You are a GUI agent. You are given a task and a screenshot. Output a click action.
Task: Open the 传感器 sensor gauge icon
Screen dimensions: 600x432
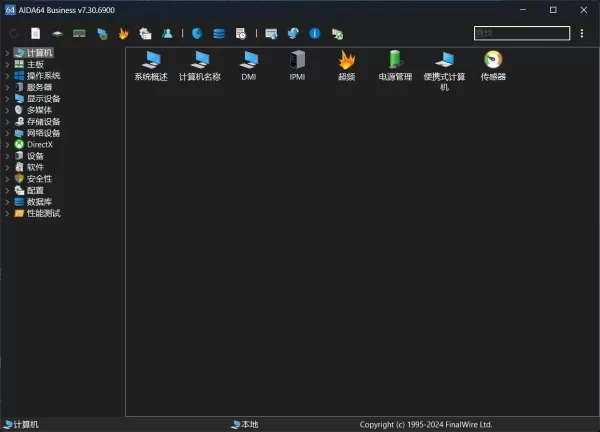493,61
